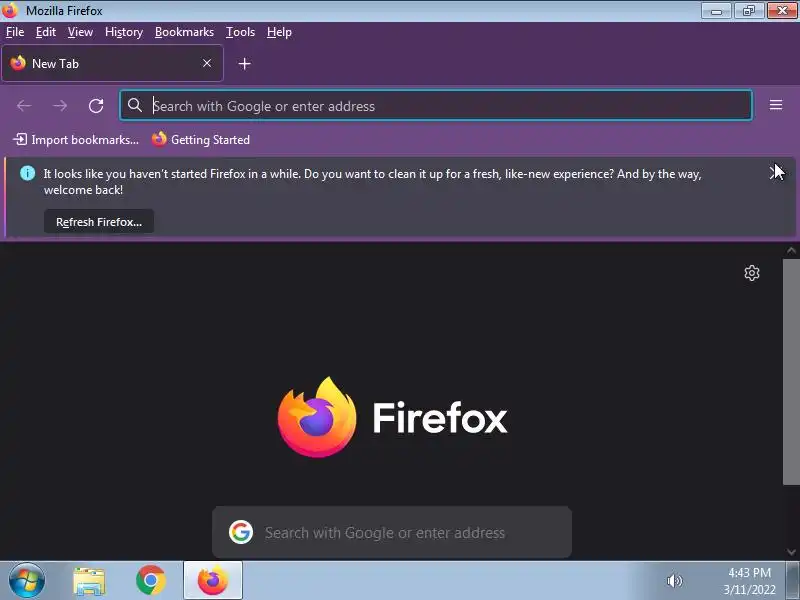Screen dimensions: 800x600
Task: Click the page's Search with Google box
Action: pyautogui.click(x=392, y=532)
